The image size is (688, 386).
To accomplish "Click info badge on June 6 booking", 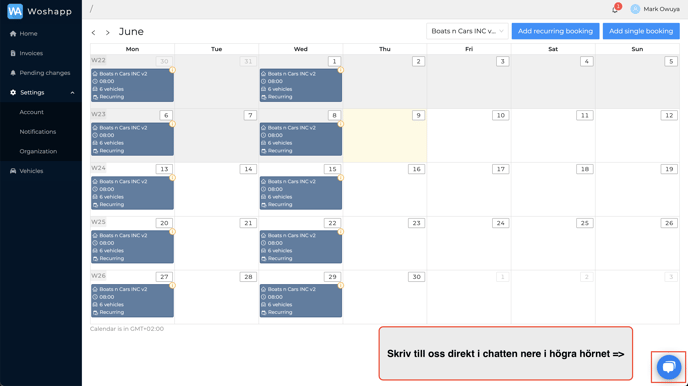I will (172, 124).
